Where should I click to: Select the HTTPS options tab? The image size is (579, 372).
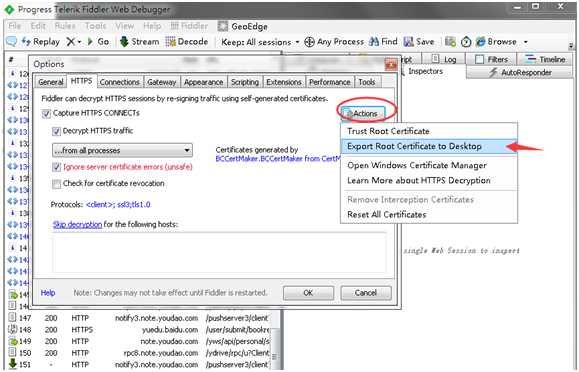point(82,81)
